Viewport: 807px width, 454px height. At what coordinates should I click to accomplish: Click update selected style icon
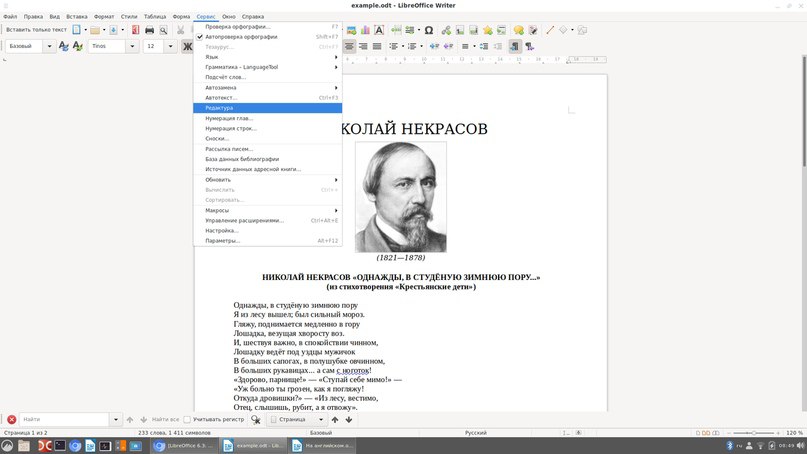click(x=64, y=46)
